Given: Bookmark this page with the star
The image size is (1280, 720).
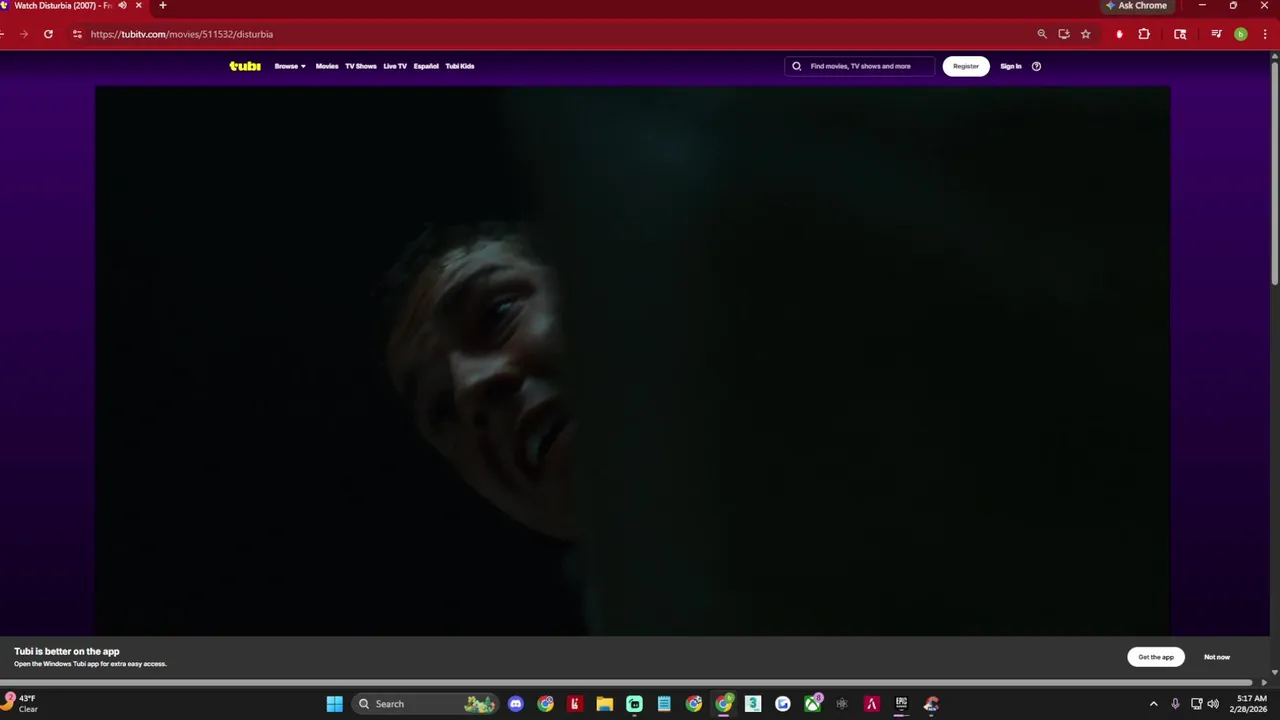Looking at the screenshot, I should (x=1086, y=34).
